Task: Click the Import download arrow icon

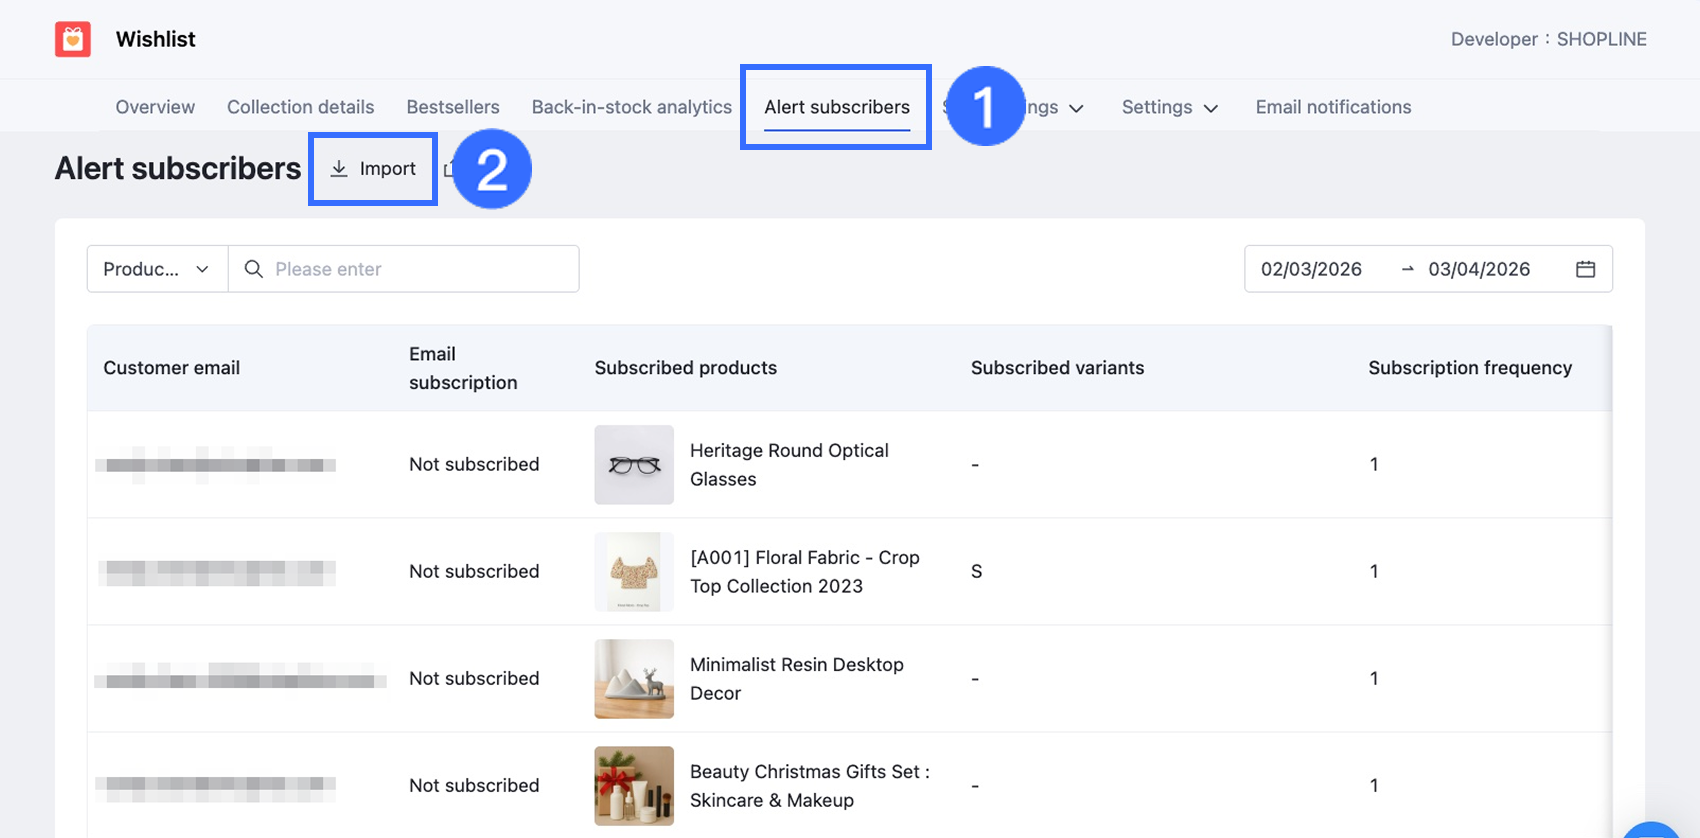Action: click(x=339, y=169)
